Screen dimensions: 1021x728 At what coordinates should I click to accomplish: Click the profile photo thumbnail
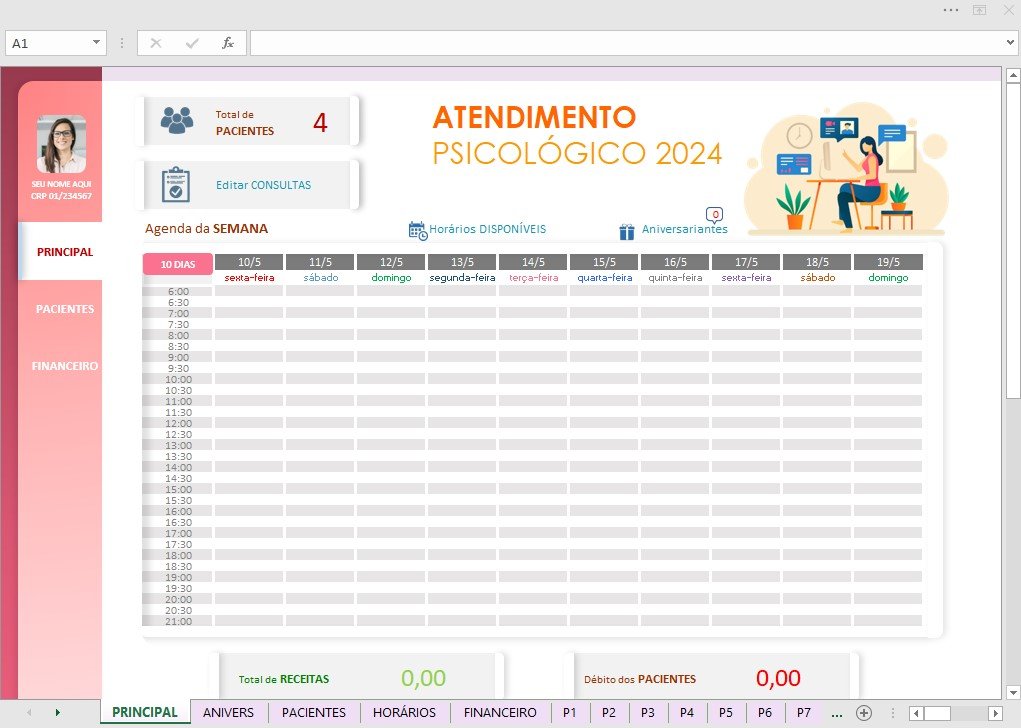(61, 145)
